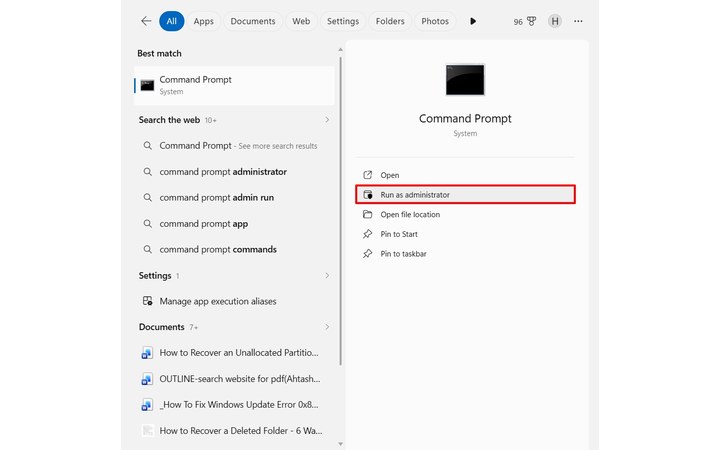Click document icon for OUTLINE-search file
Screen dimensions: 720x450
[x=147, y=379]
